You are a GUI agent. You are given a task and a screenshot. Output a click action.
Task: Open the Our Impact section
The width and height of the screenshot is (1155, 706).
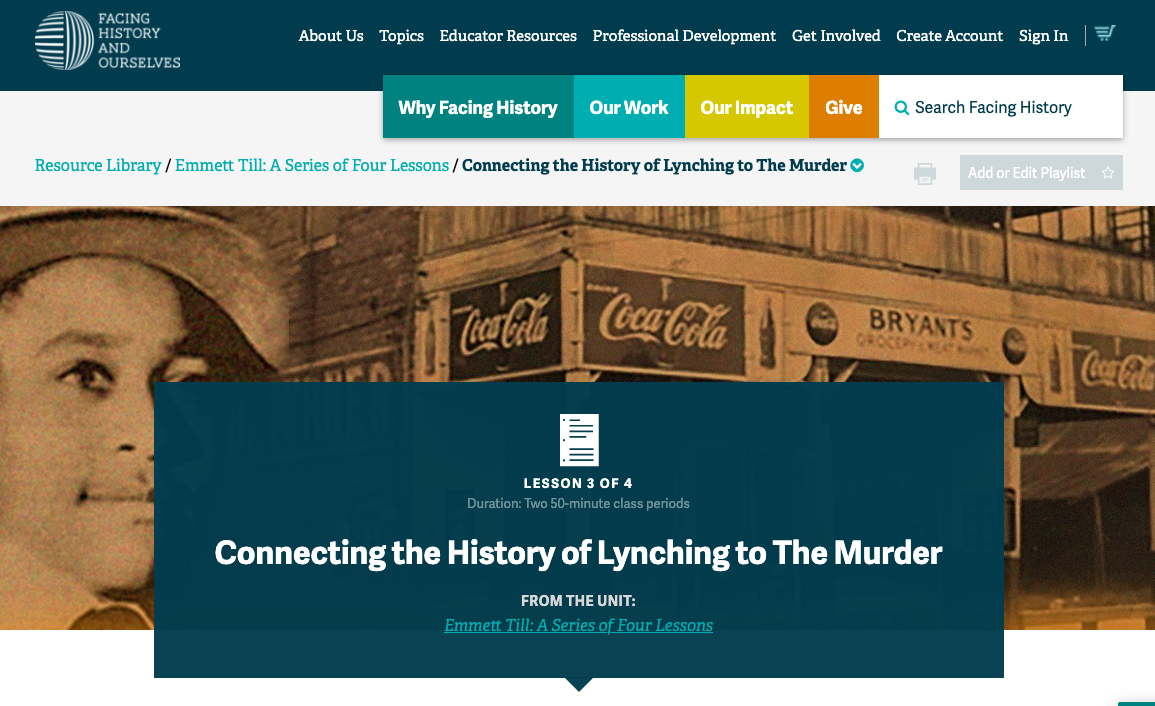746,107
